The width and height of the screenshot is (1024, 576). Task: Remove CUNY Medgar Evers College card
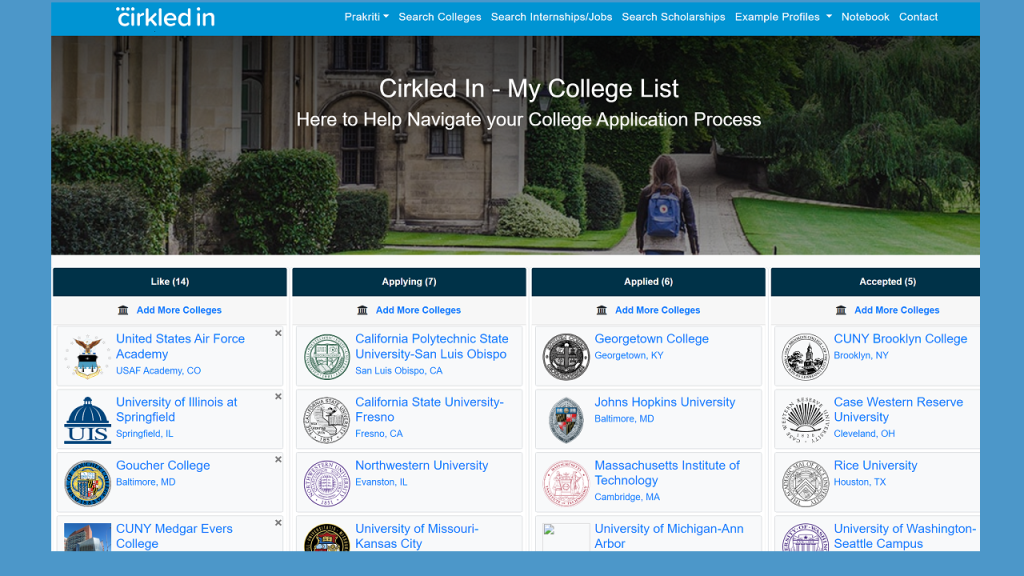(x=278, y=523)
